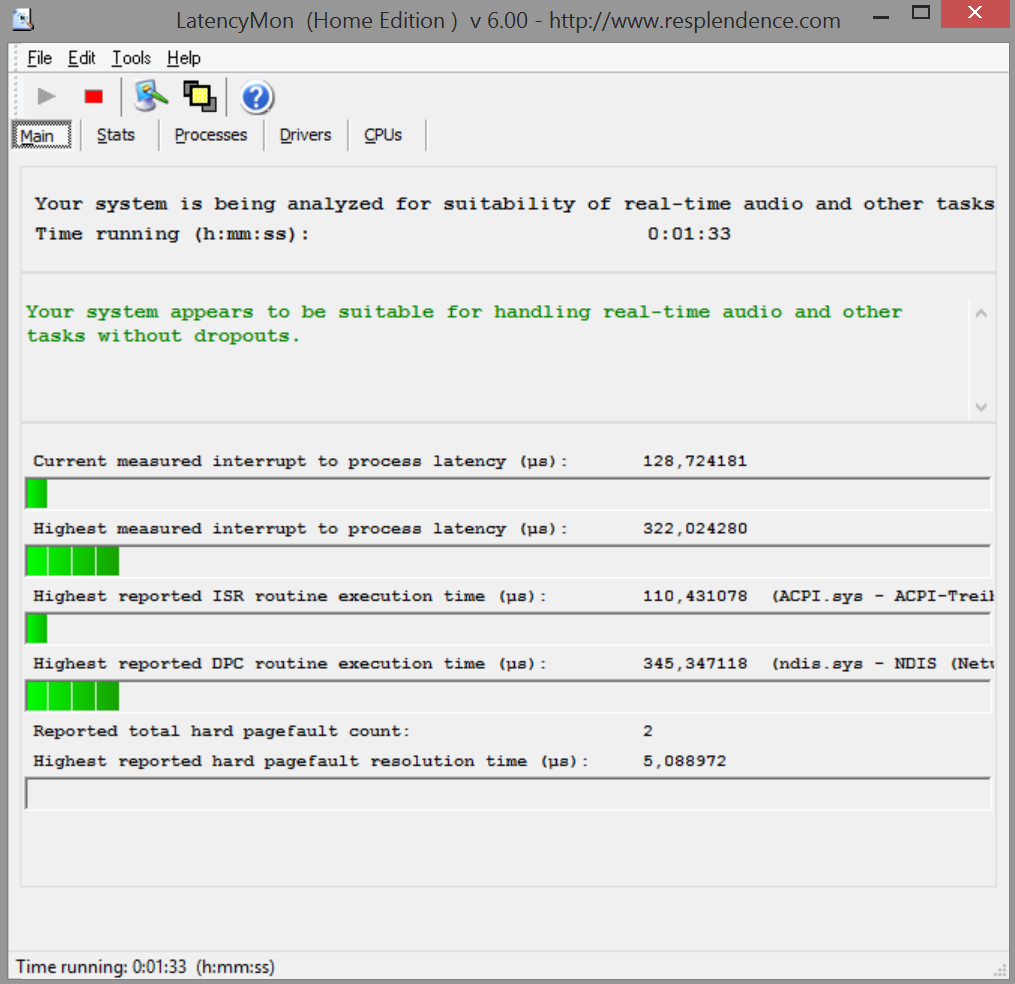Viewport: 1015px width, 984px height.
Task: Maximize the LatencyMon window
Action: click(920, 13)
